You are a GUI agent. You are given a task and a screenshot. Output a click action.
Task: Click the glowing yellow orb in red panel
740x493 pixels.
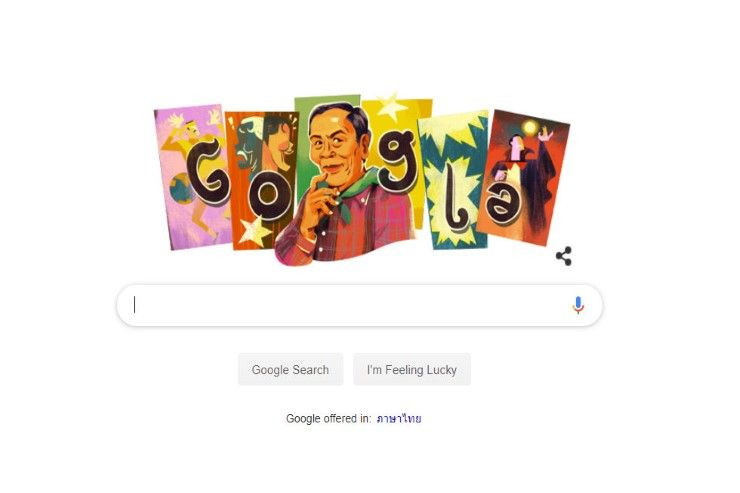point(530,127)
